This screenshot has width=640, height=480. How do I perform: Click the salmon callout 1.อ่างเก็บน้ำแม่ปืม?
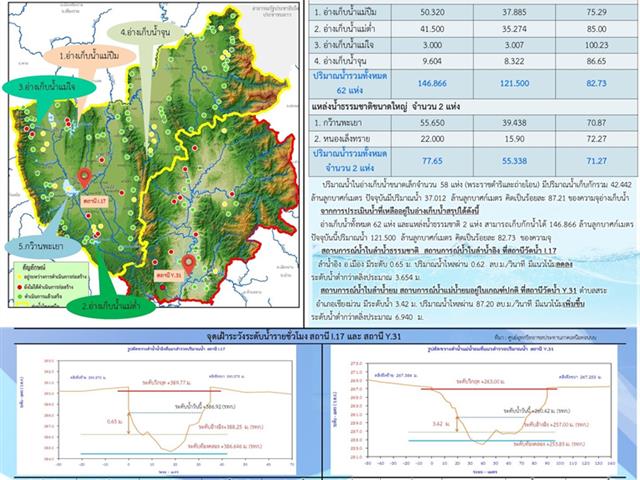tap(93, 56)
